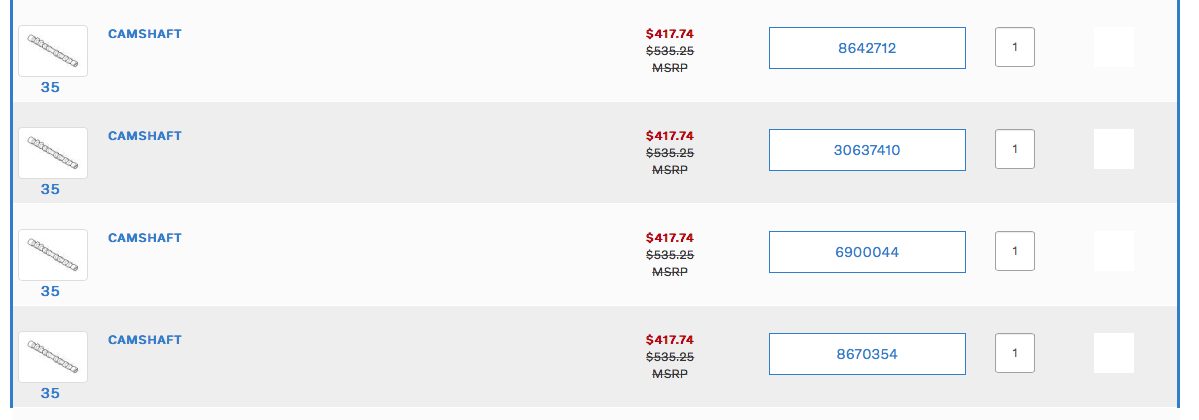Click the 35 link in the 8670354 row

click(x=50, y=394)
